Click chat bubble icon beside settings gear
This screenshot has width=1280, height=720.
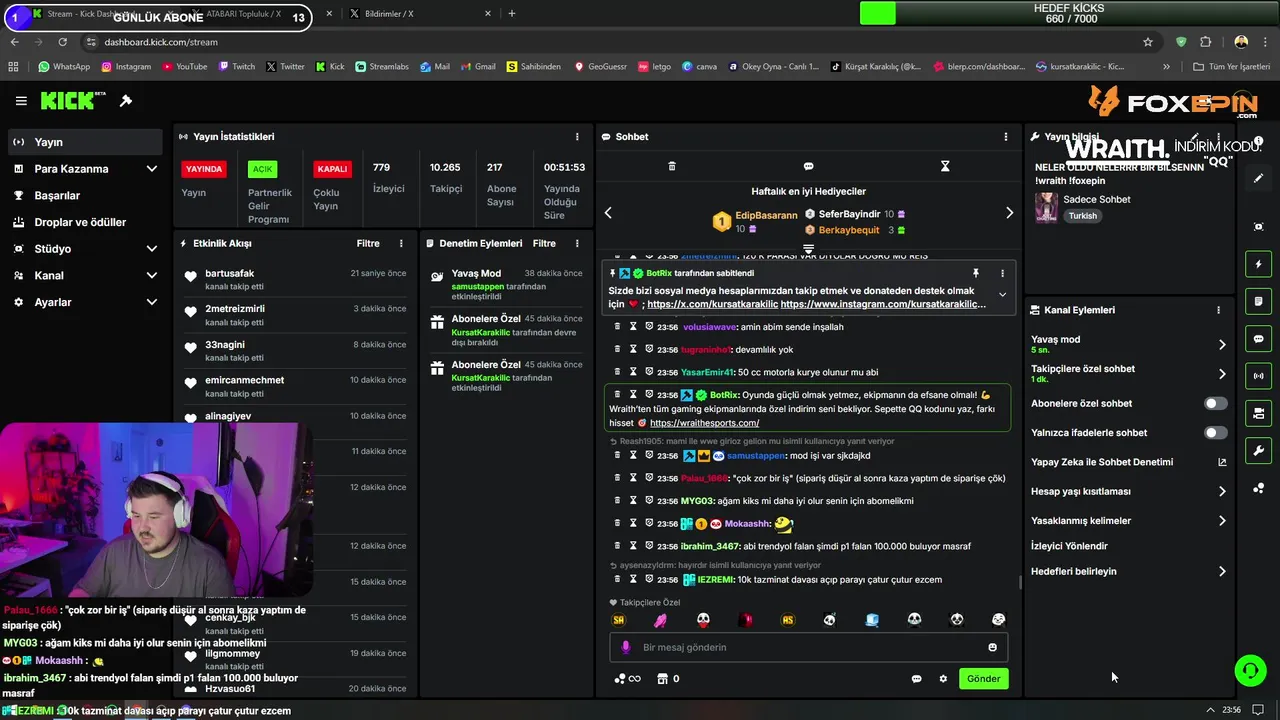[916, 679]
